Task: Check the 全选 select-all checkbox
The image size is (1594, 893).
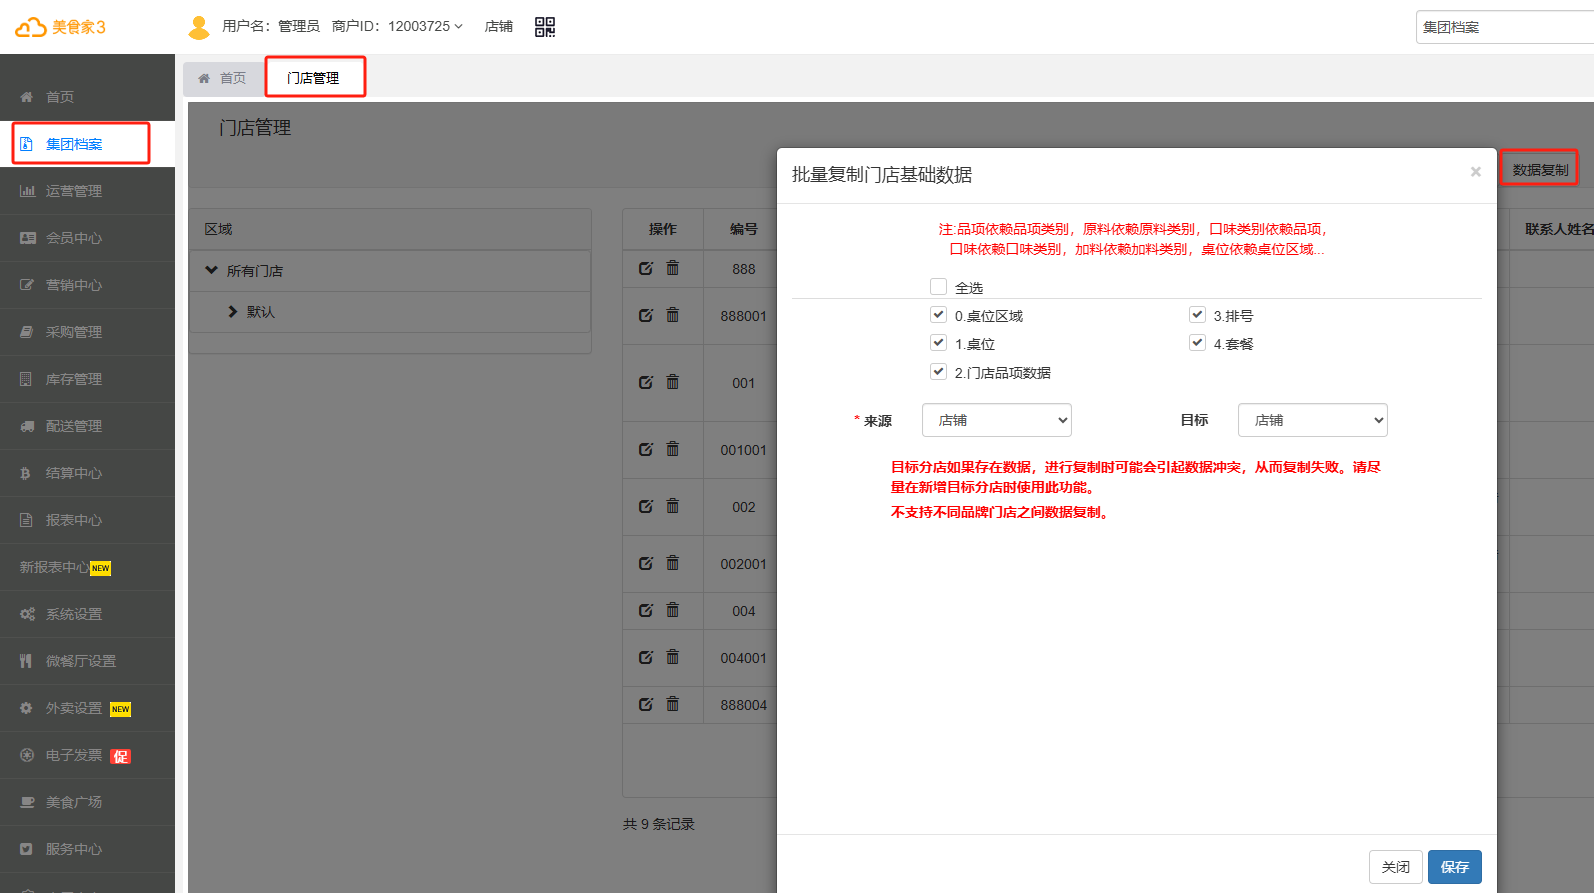Action: [938, 287]
